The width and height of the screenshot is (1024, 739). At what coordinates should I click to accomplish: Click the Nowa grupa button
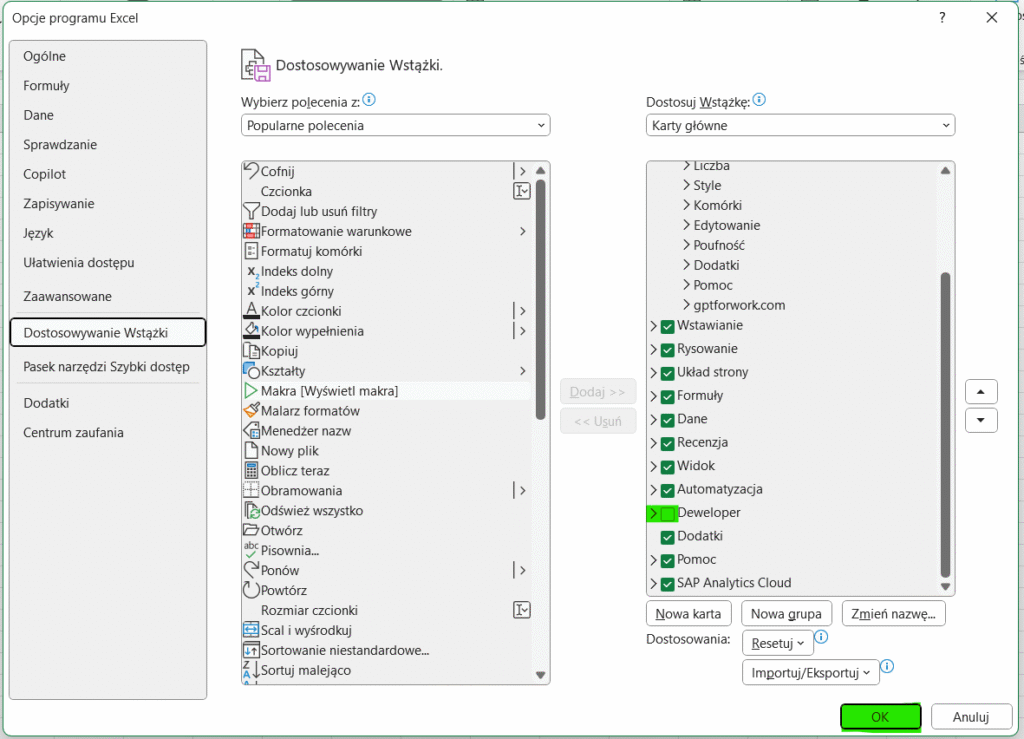[x=786, y=614]
